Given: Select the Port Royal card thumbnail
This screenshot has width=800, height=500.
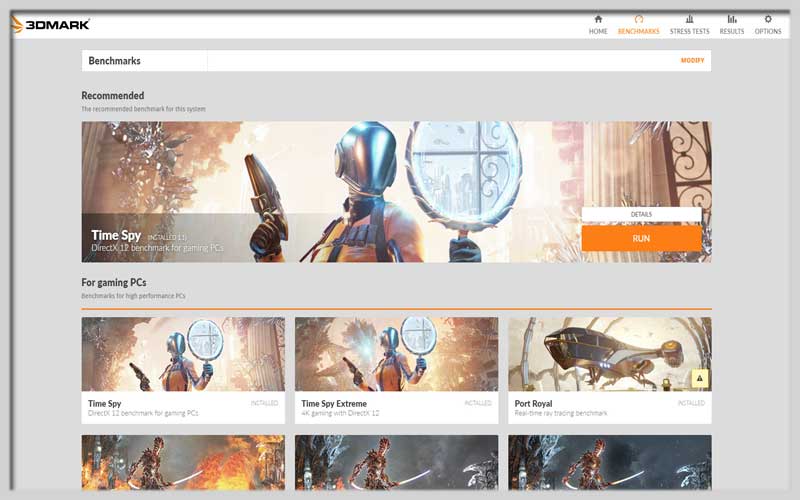Looking at the screenshot, I should 610,354.
